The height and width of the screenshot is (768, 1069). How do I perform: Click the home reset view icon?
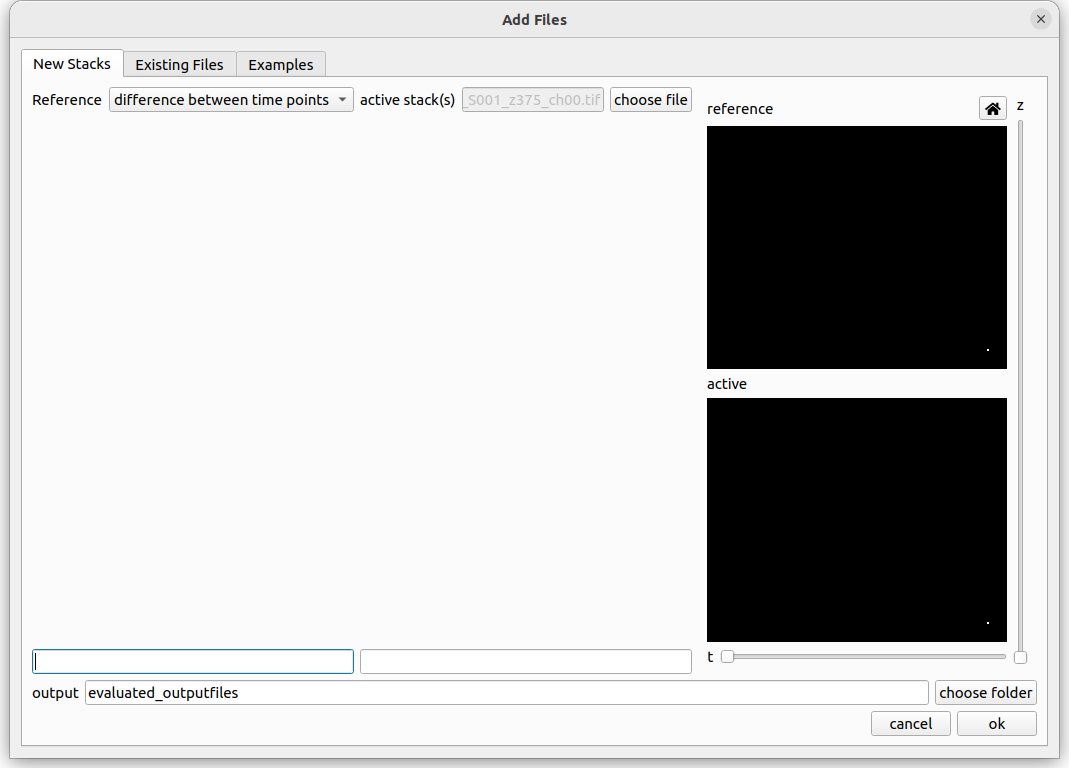(x=993, y=108)
